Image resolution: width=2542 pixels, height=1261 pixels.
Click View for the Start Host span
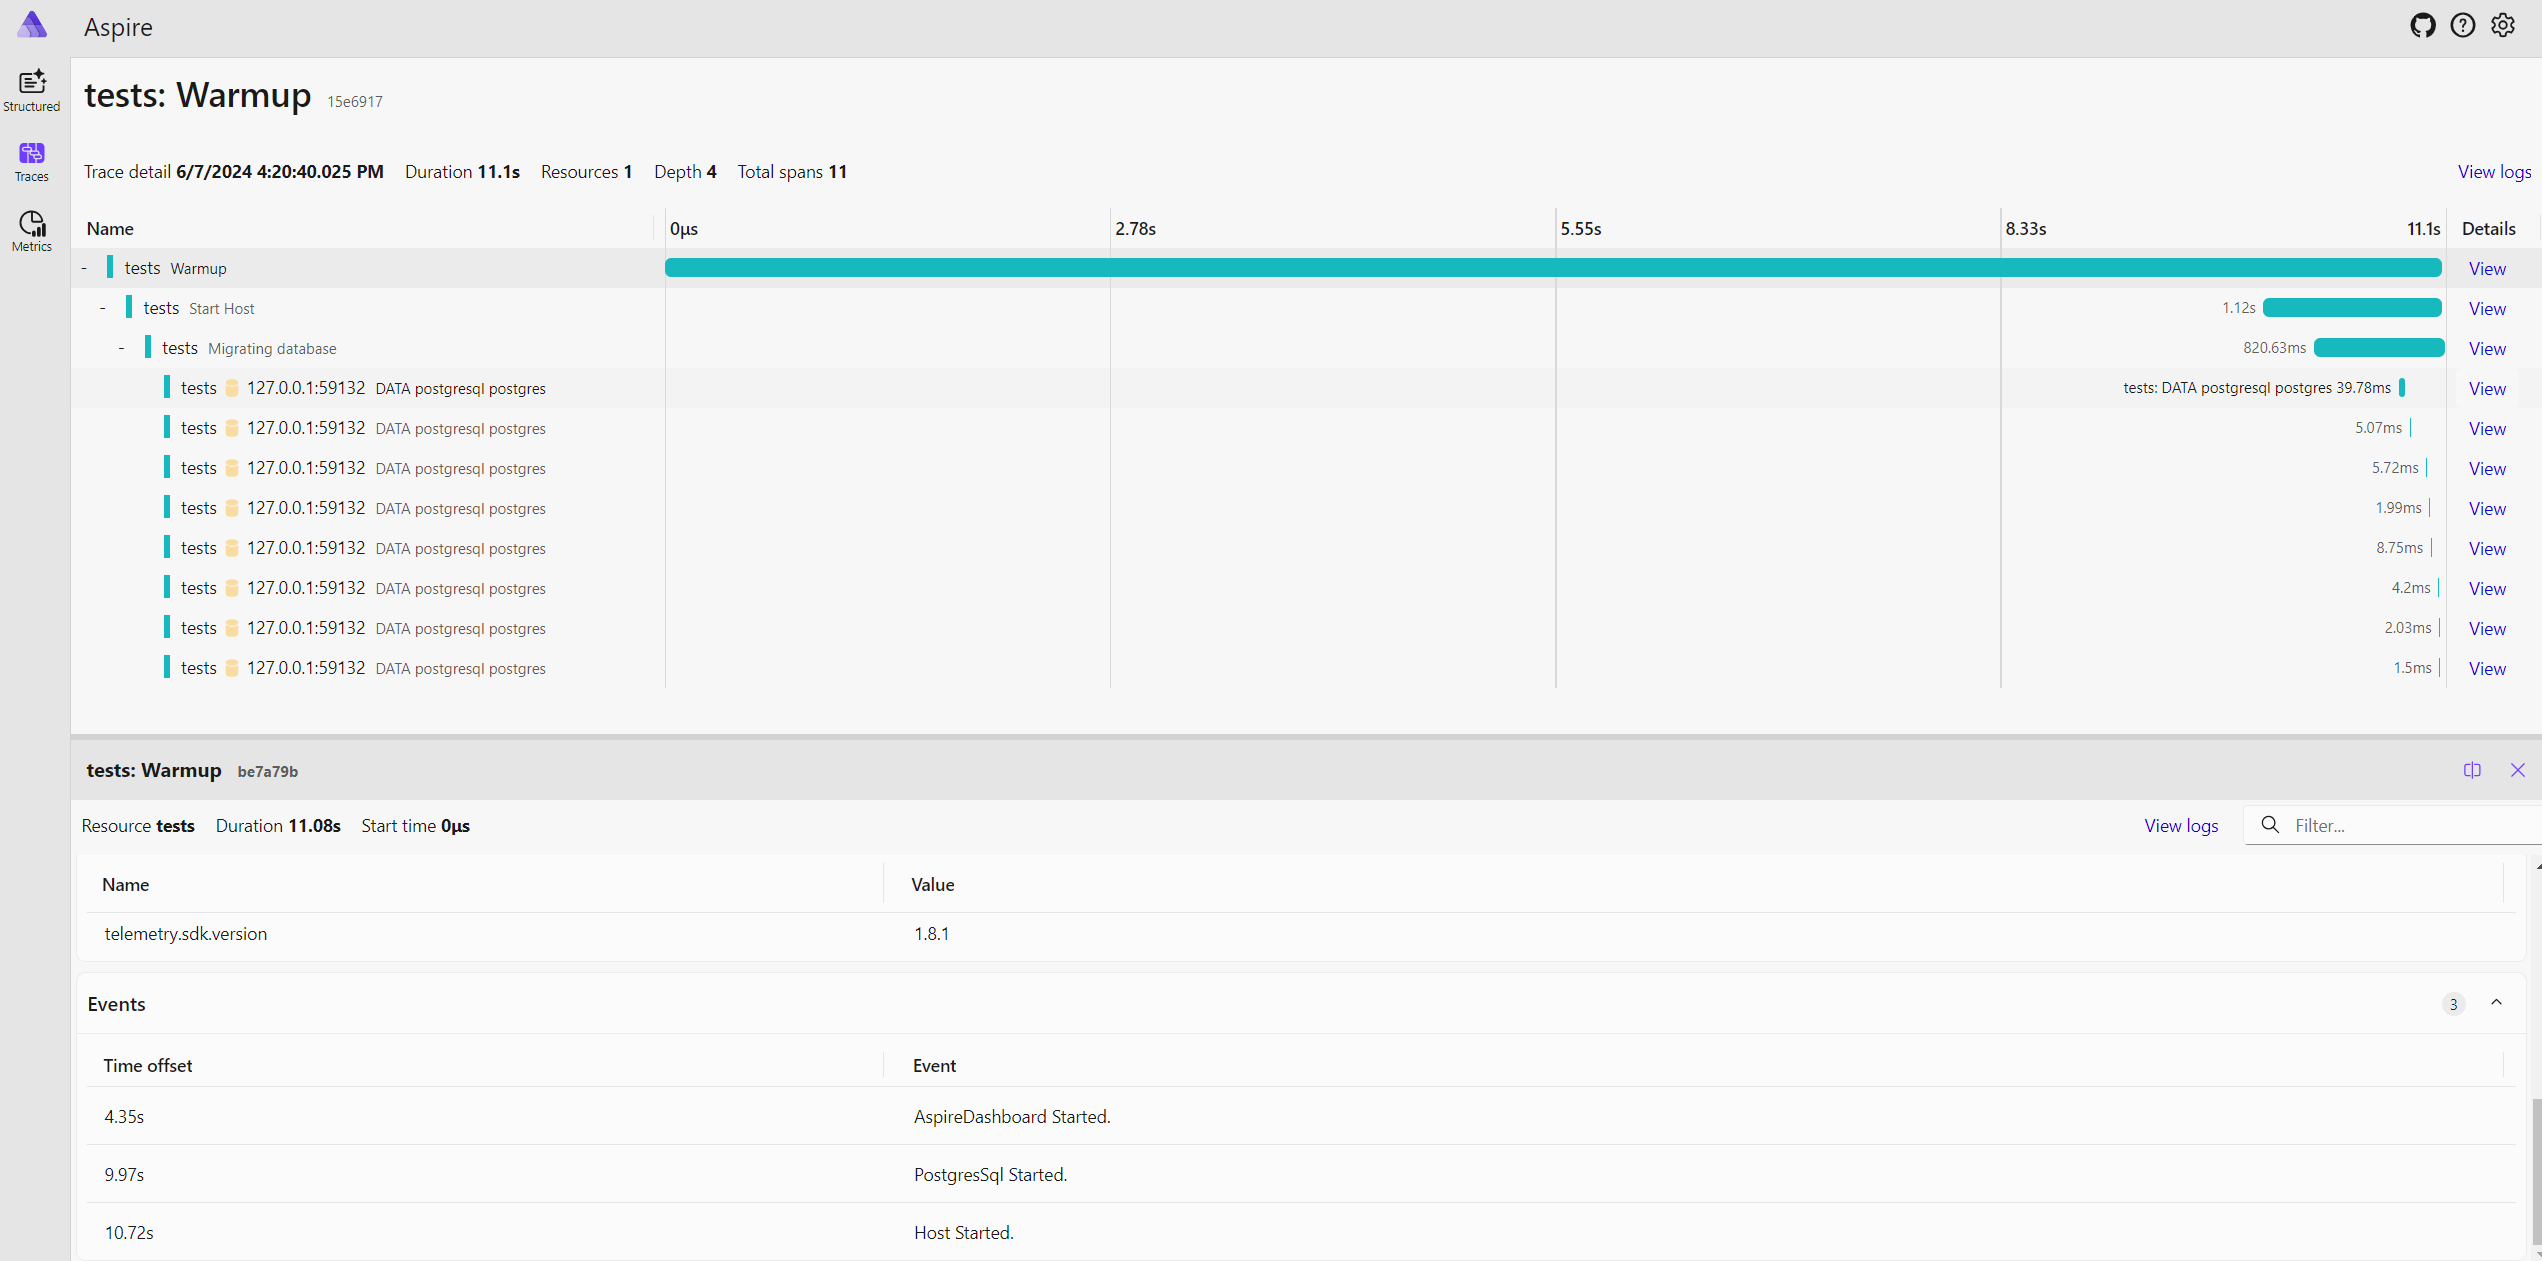point(2487,309)
